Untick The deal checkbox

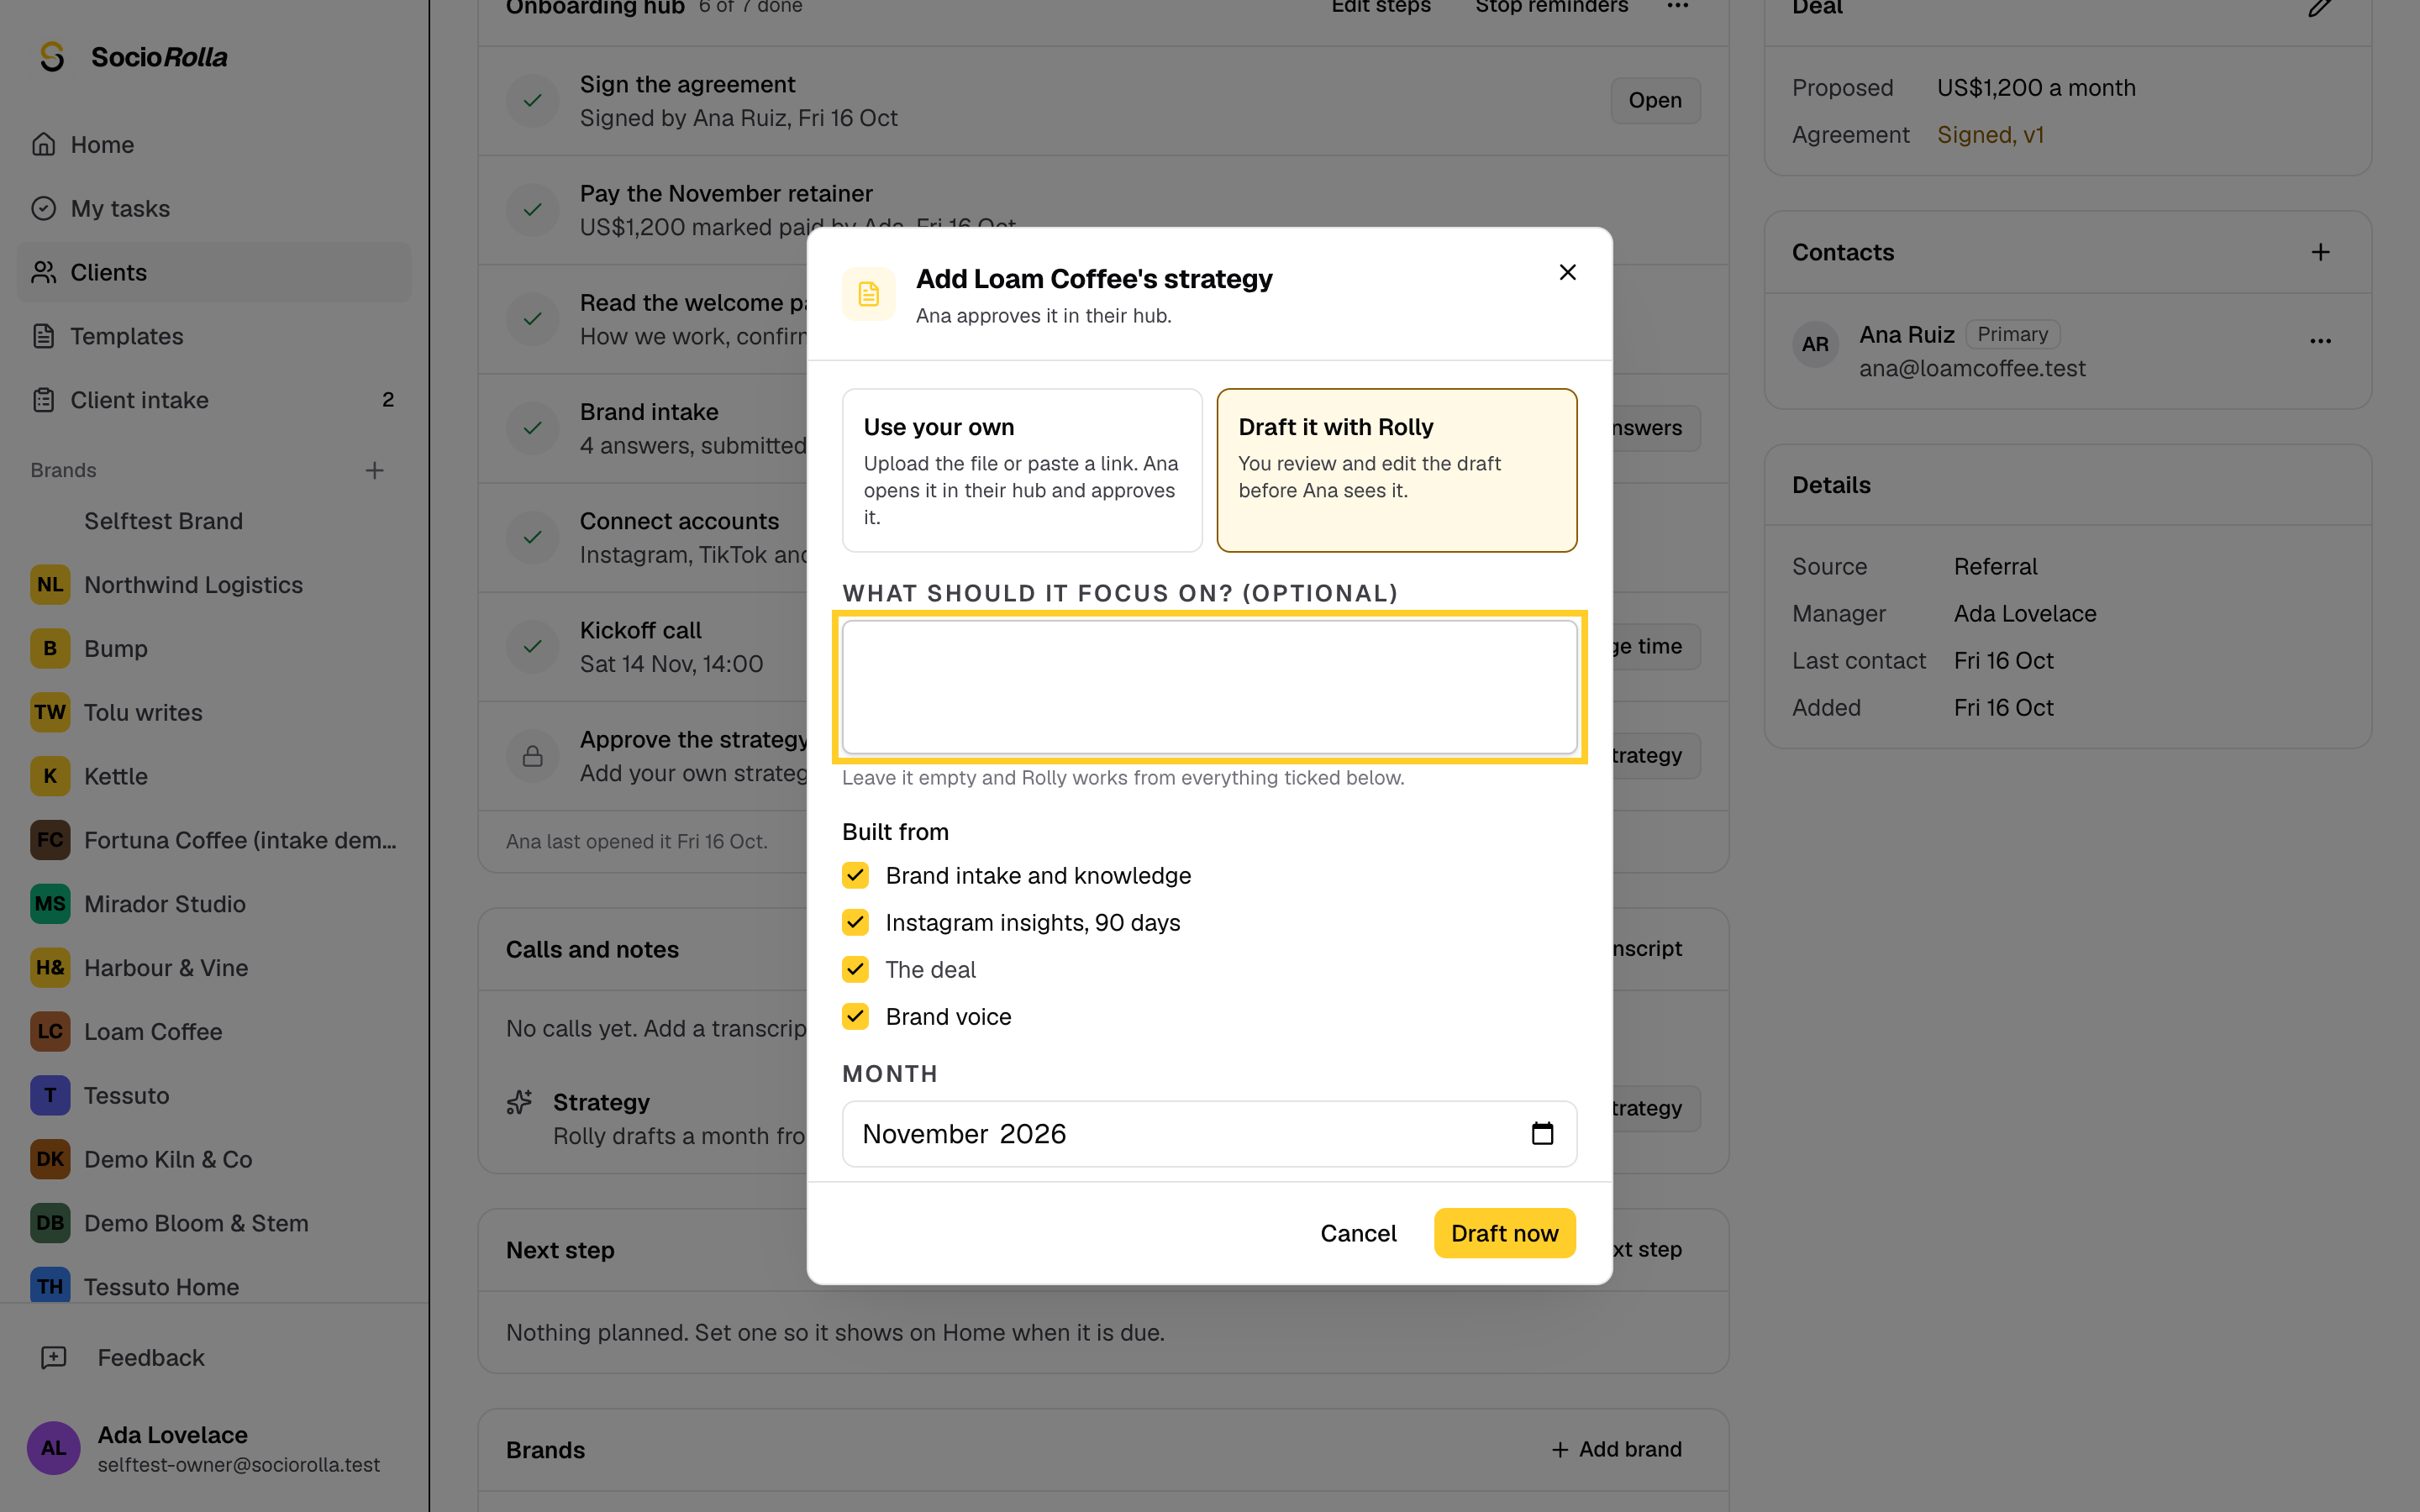tap(855, 969)
